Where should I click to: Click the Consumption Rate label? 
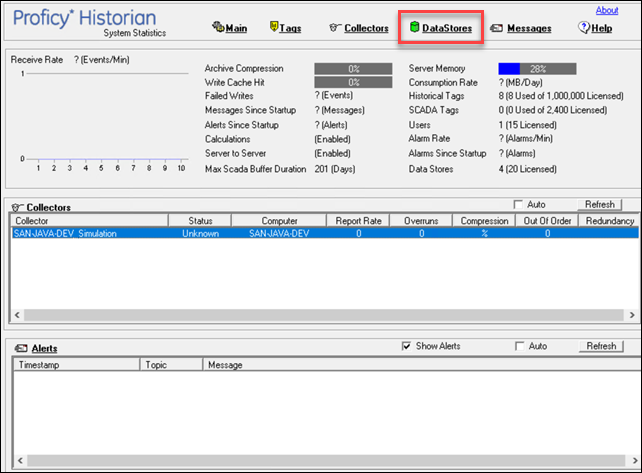[x=443, y=83]
